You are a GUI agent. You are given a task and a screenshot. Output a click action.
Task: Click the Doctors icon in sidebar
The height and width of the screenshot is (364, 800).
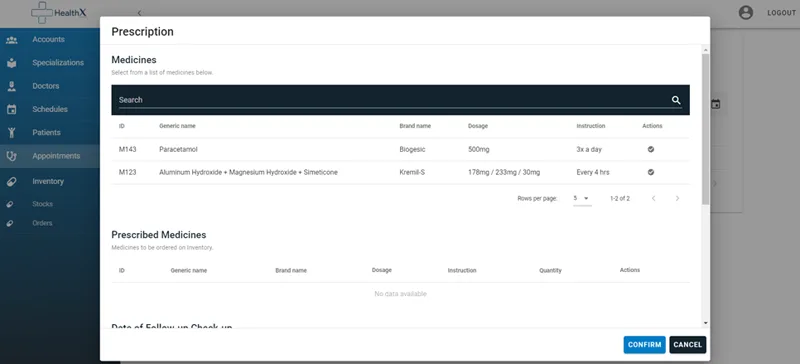click(x=11, y=86)
